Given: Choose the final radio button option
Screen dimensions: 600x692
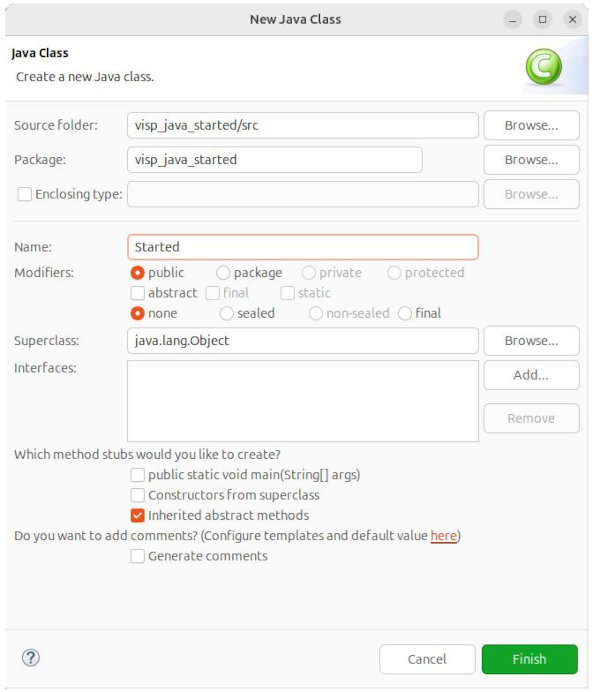Looking at the screenshot, I should (405, 313).
